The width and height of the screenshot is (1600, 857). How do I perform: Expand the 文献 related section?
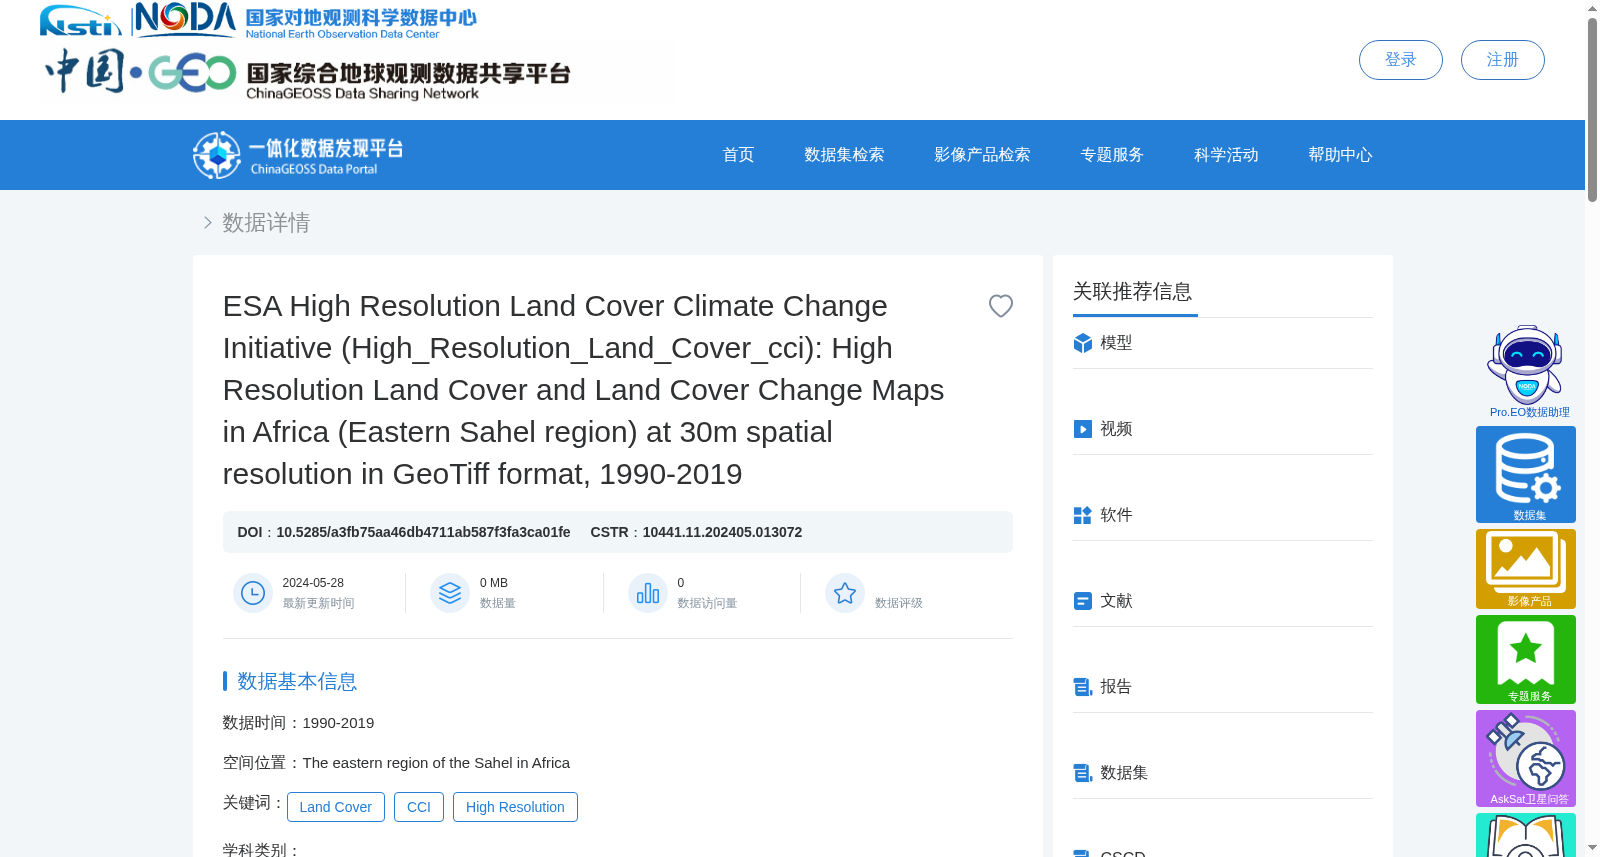1223,601
